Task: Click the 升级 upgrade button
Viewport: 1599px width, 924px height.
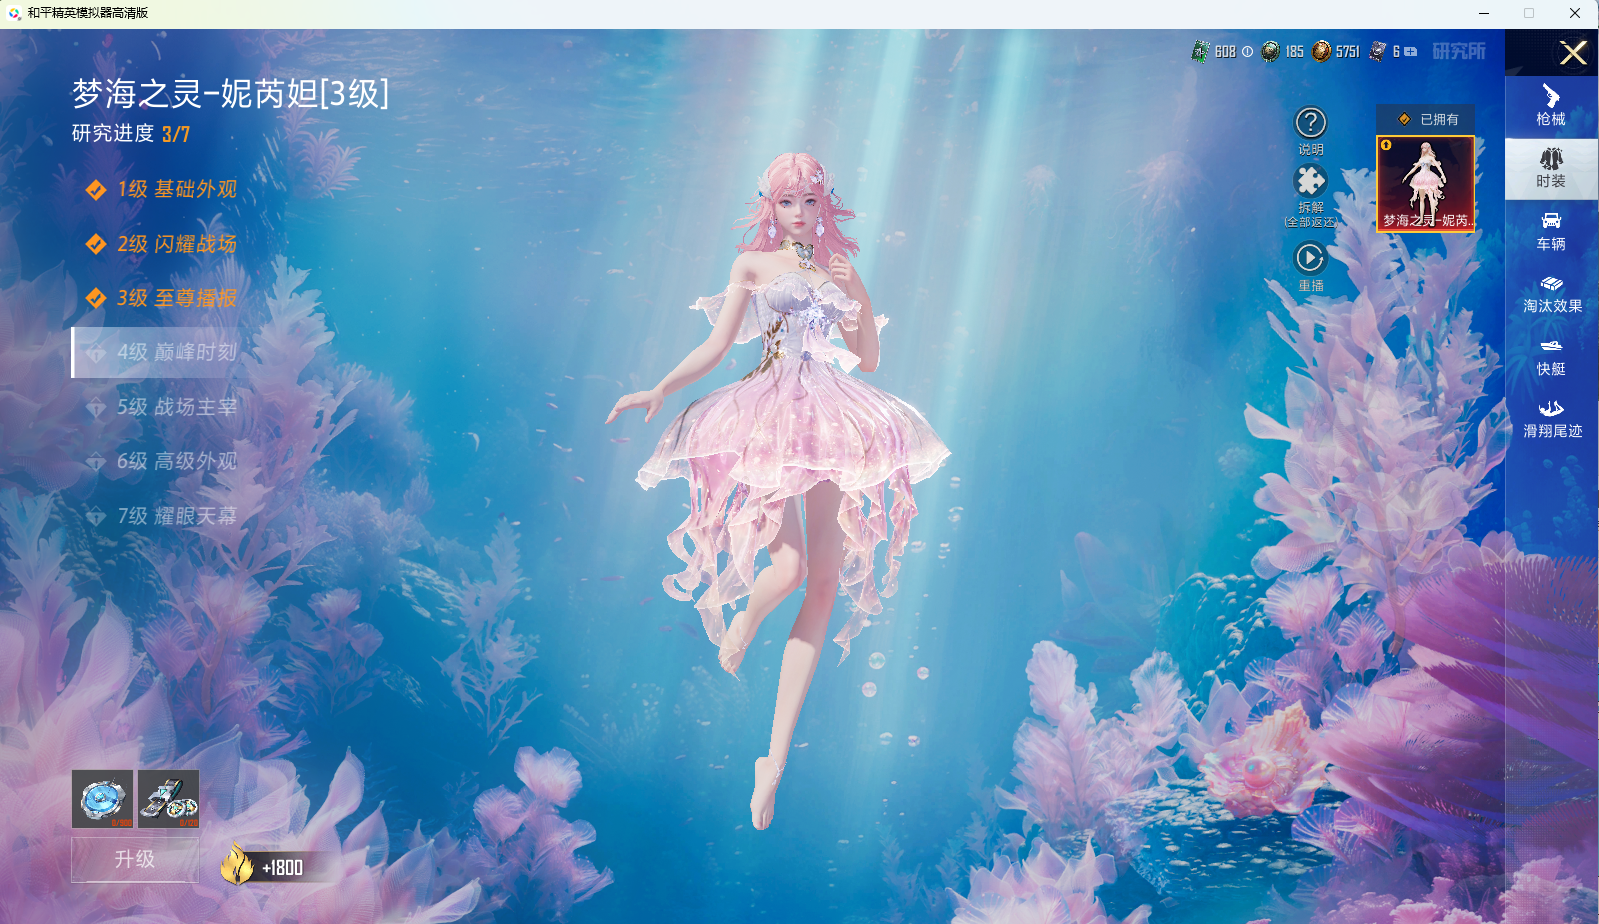Action: [135, 859]
